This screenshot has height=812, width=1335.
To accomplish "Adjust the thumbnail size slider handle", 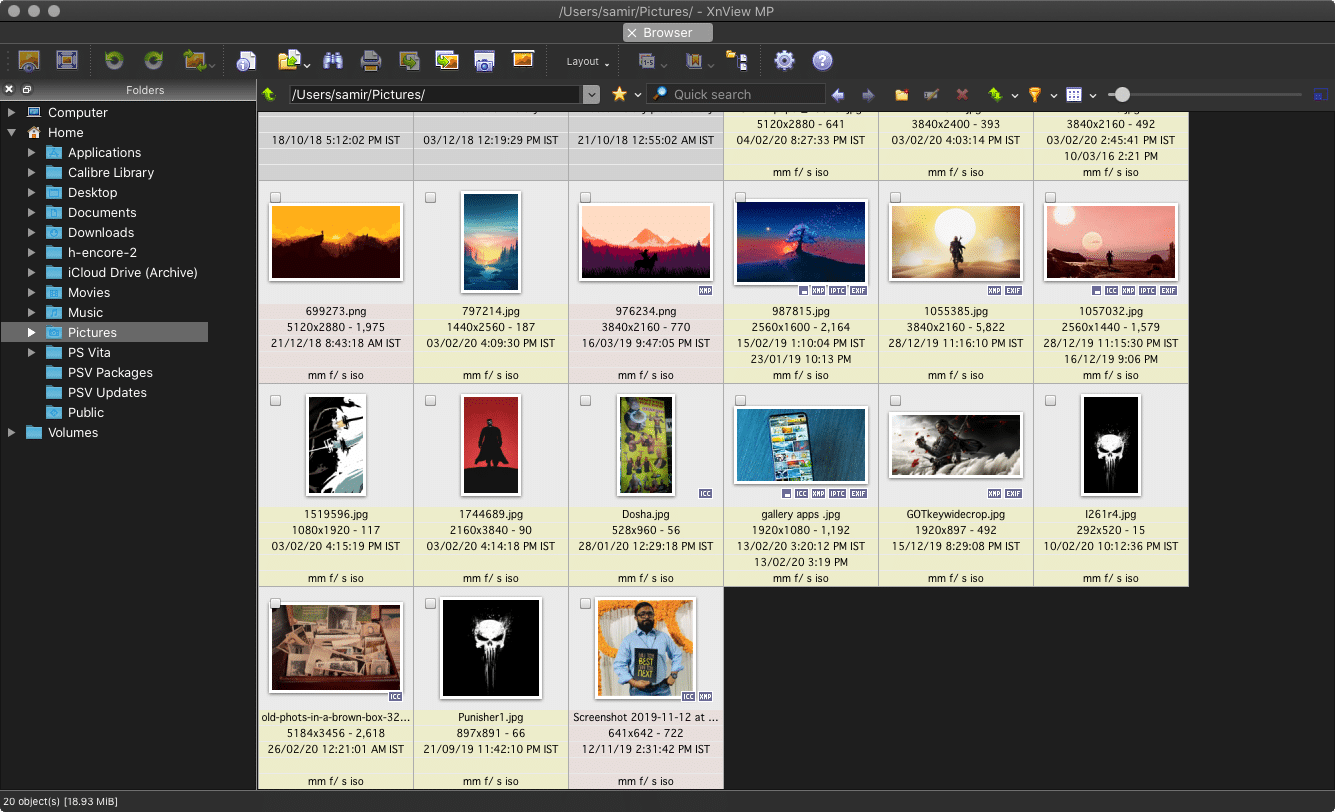I will pyautogui.click(x=1122, y=95).
